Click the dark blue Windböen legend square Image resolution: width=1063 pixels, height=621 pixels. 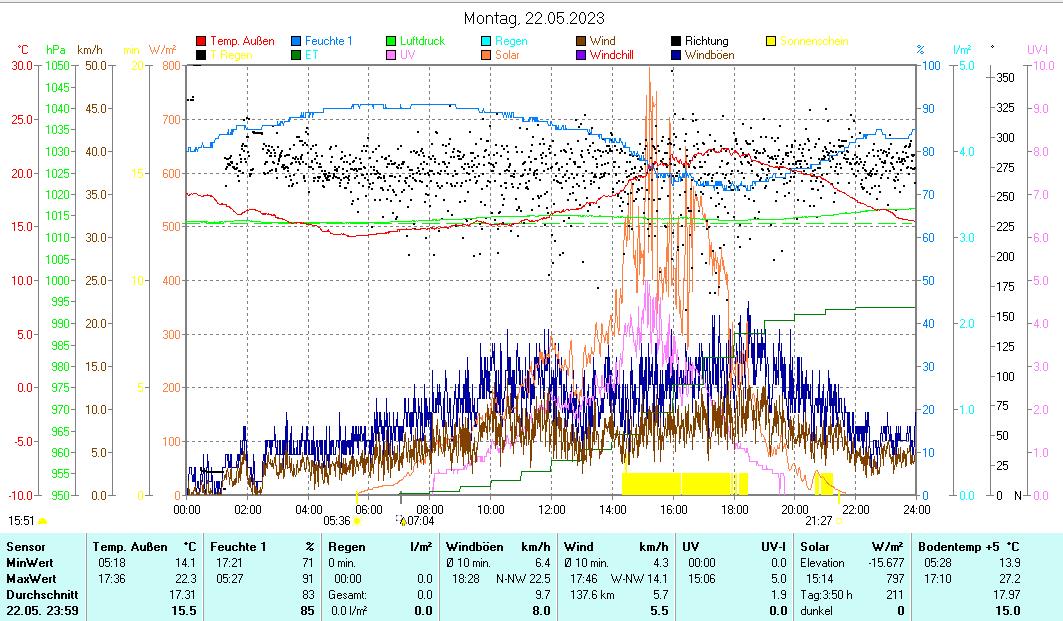[x=676, y=56]
